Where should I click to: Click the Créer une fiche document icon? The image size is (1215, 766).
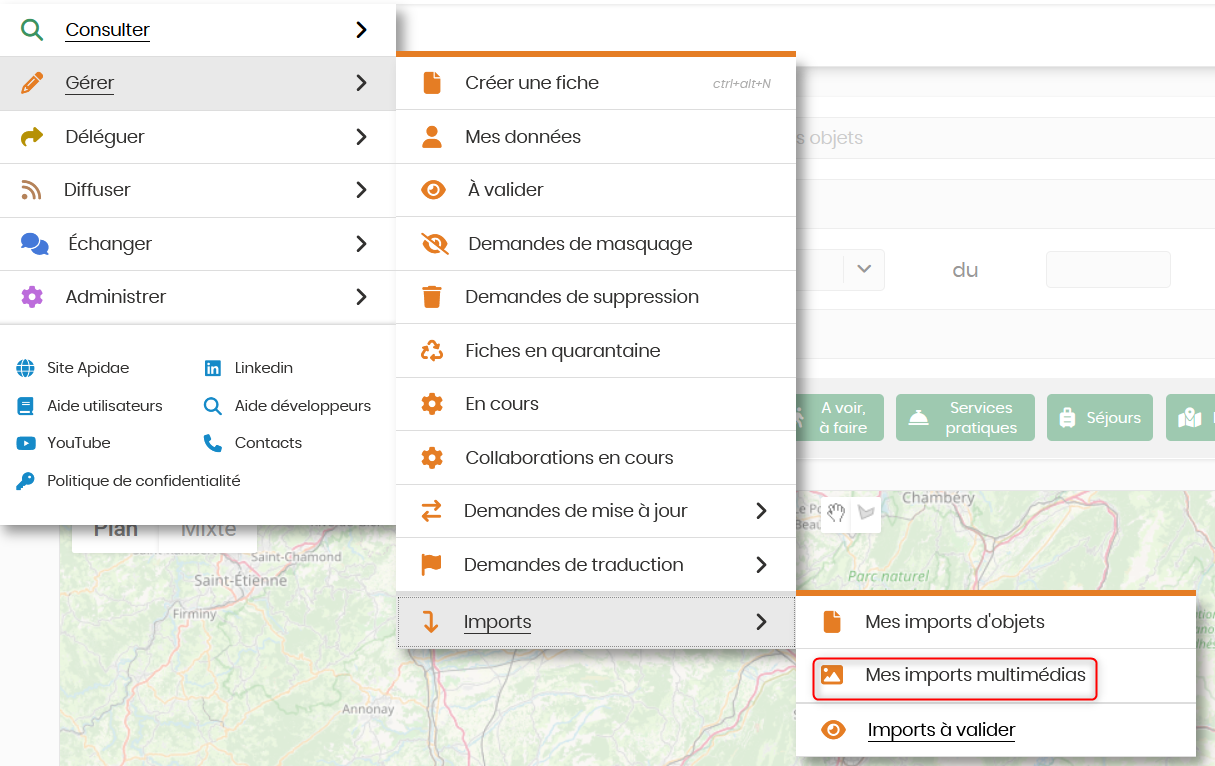(x=432, y=83)
